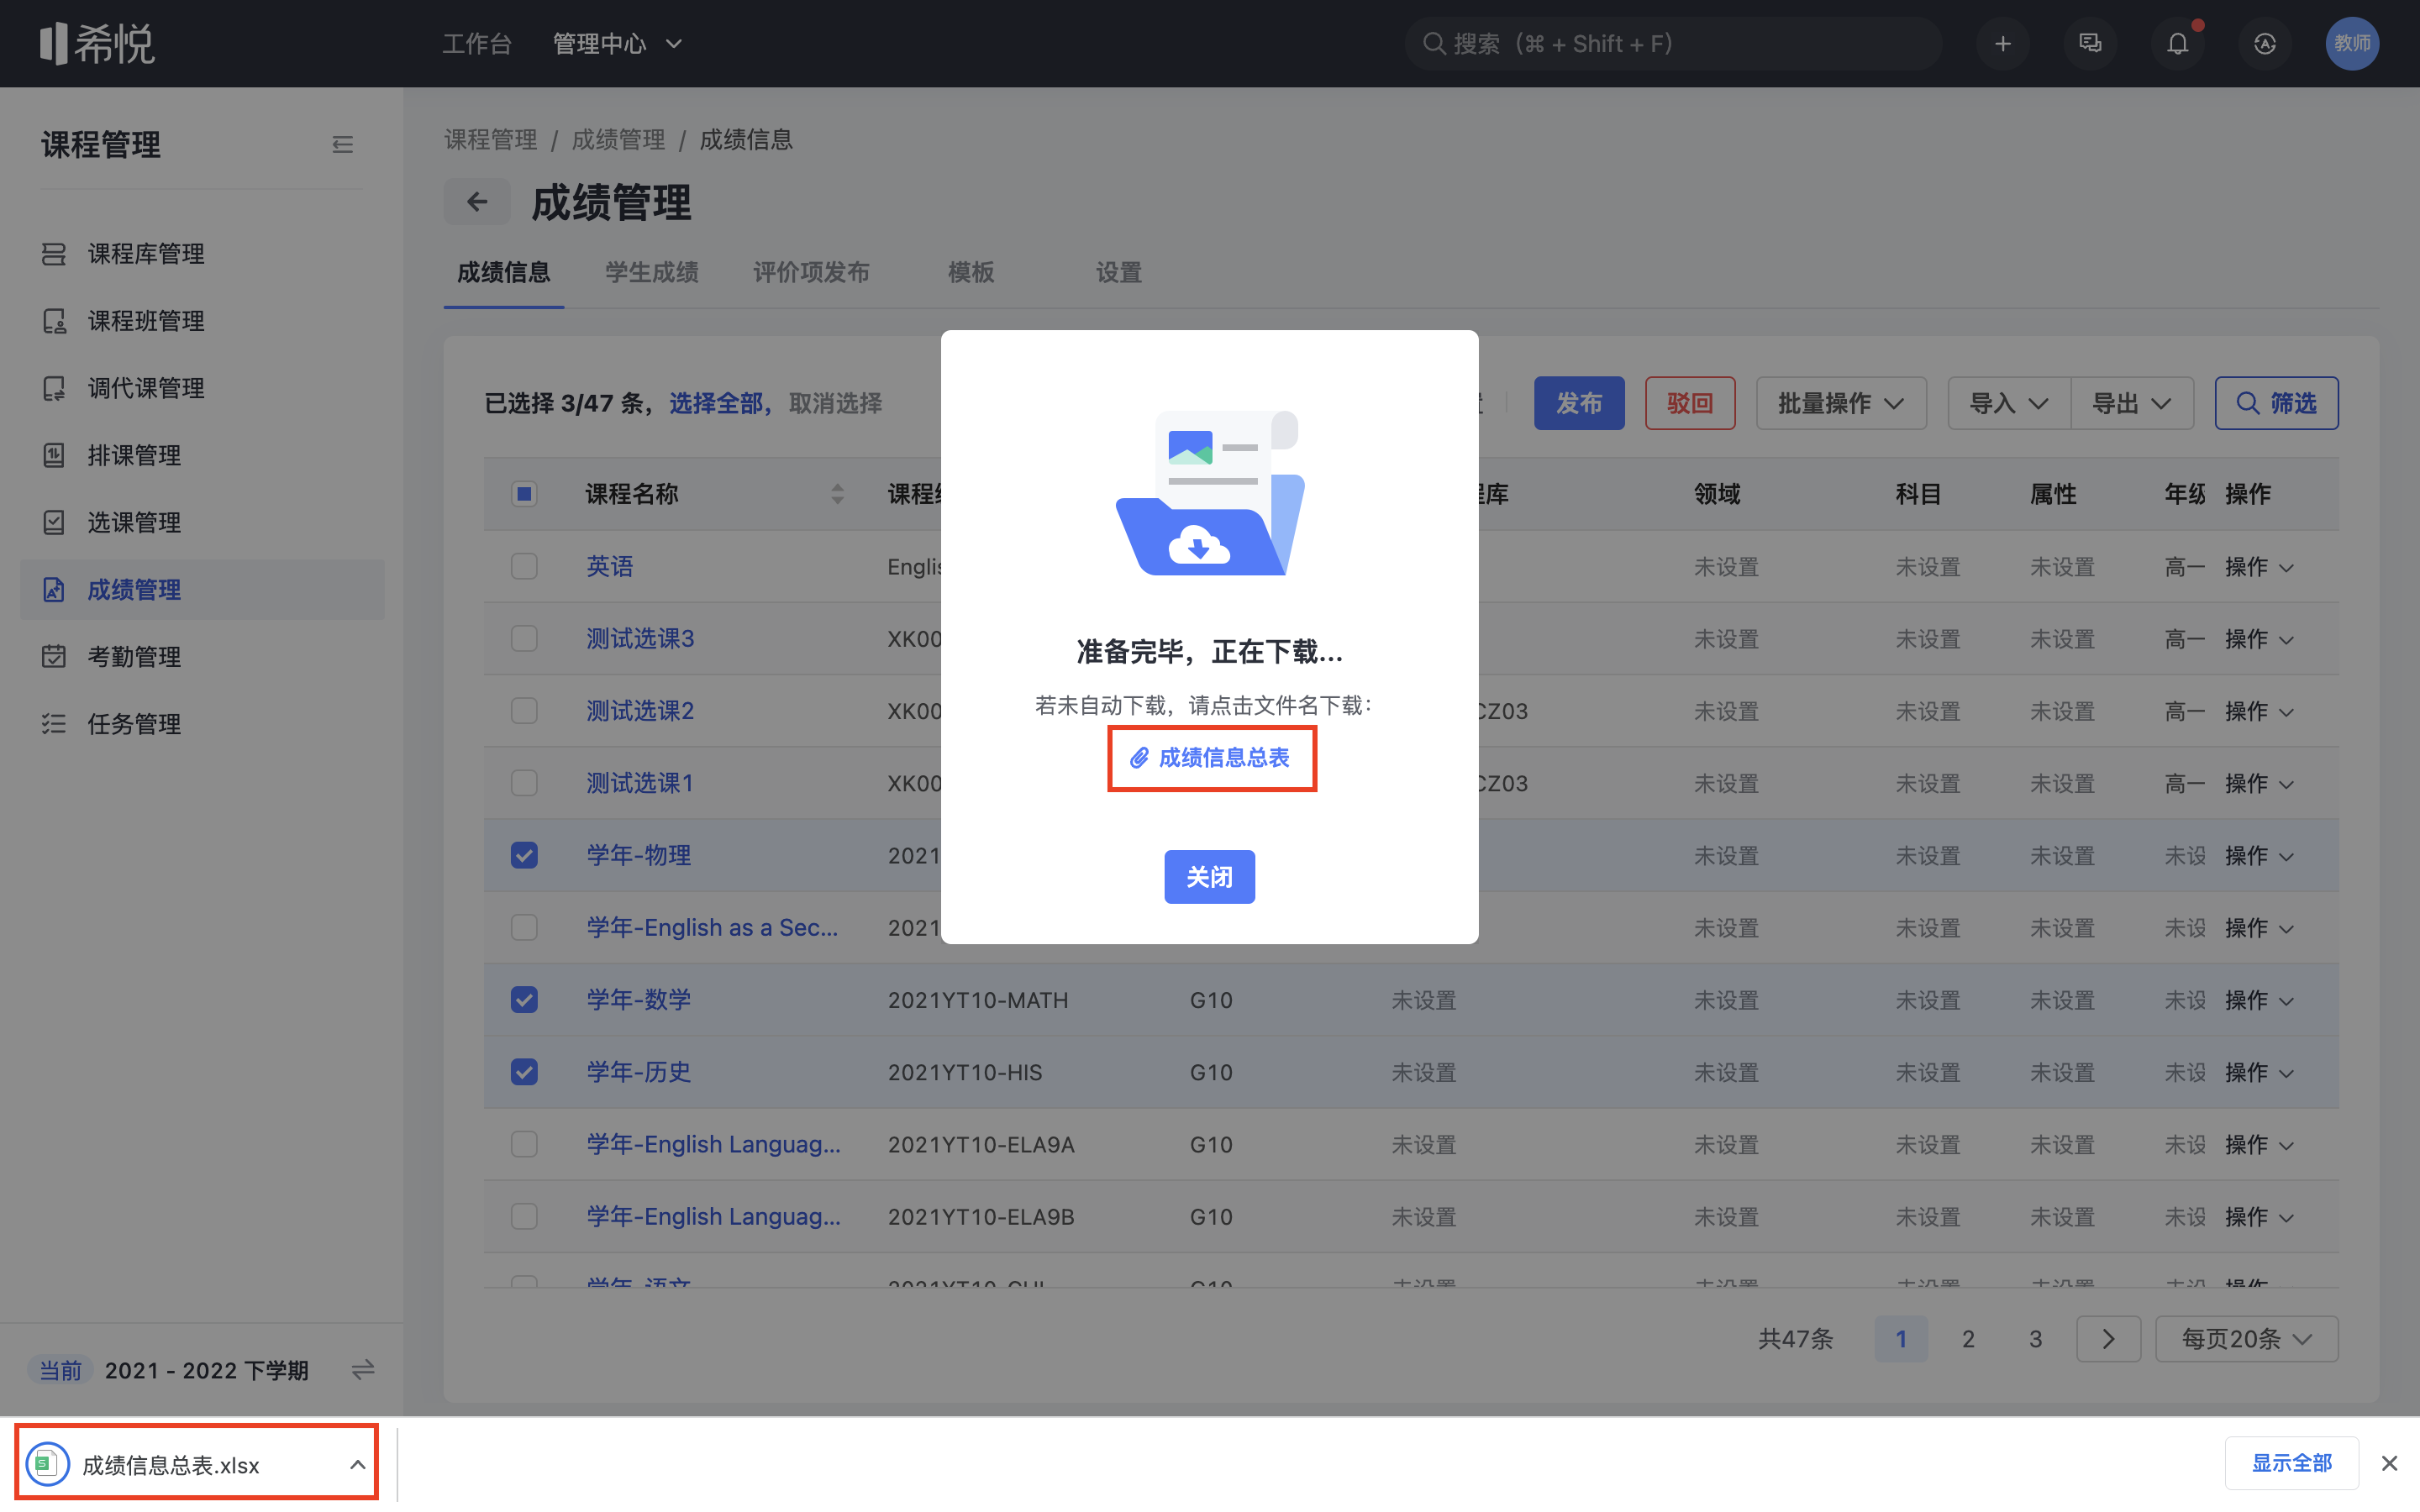The width and height of the screenshot is (2420, 1512).
Task: Check the 测试选课3 row checkbox
Action: click(524, 638)
